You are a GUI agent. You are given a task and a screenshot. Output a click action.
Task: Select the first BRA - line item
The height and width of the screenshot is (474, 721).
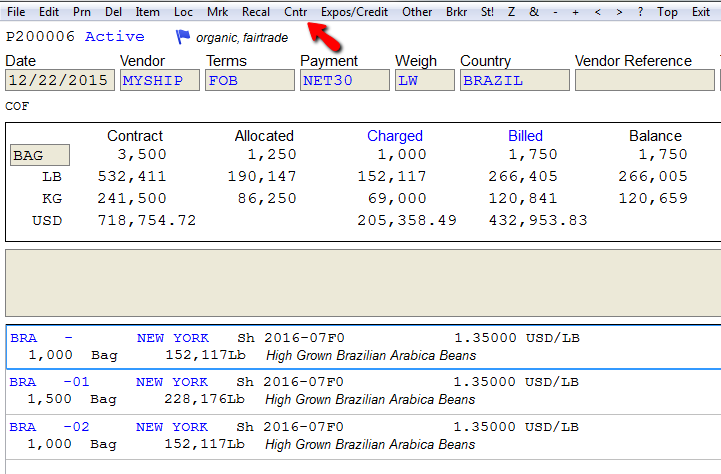coord(363,347)
